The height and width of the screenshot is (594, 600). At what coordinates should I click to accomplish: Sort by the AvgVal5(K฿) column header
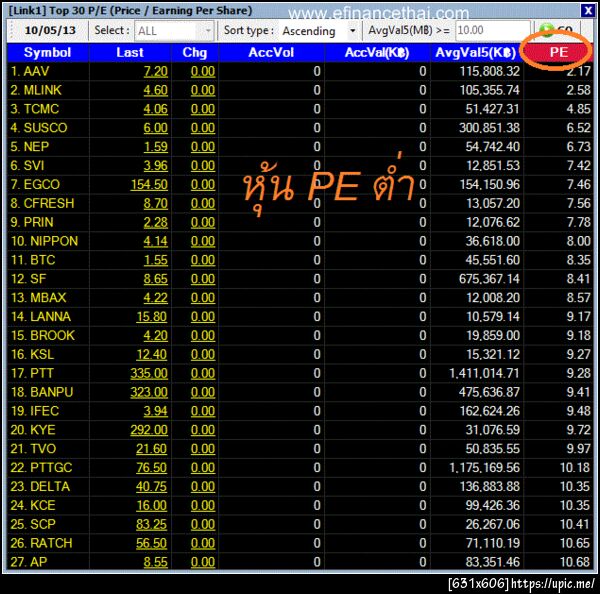(476, 52)
